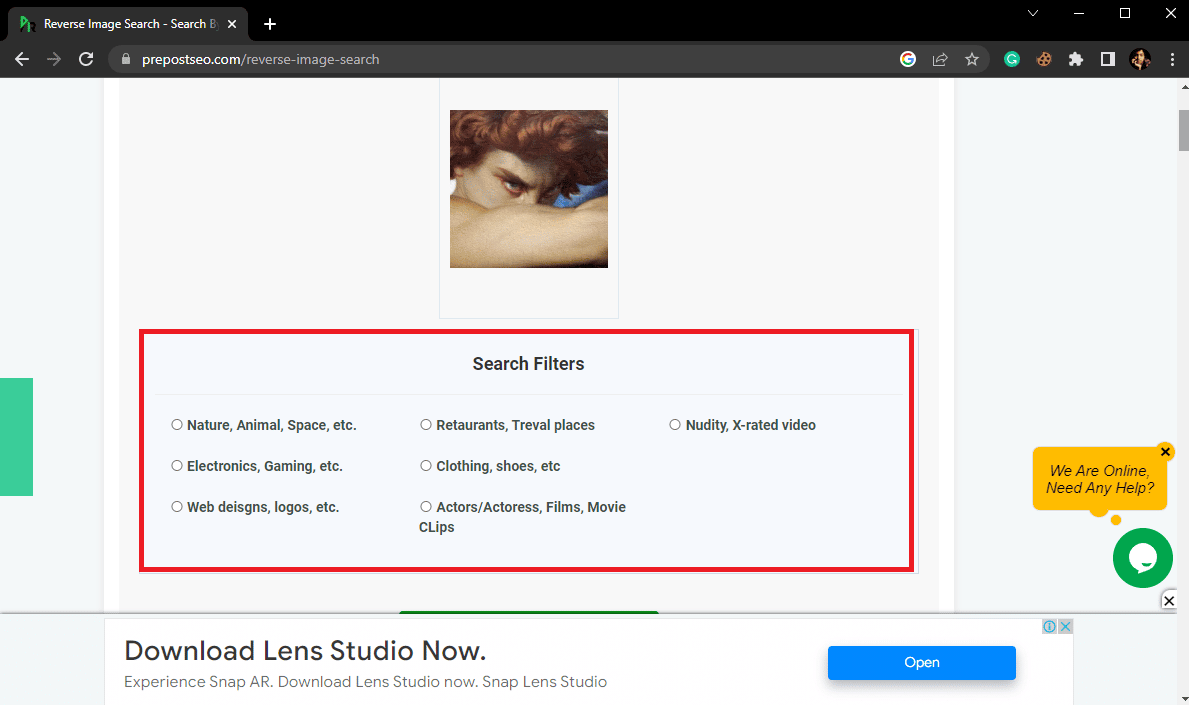The height and width of the screenshot is (705, 1189).
Task: Close the chat widget with X
Action: click(1169, 600)
